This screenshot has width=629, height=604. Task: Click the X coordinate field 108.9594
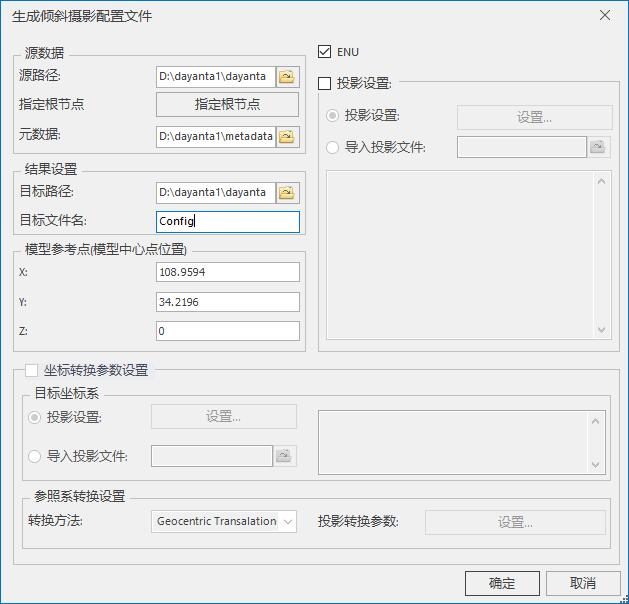(228, 272)
